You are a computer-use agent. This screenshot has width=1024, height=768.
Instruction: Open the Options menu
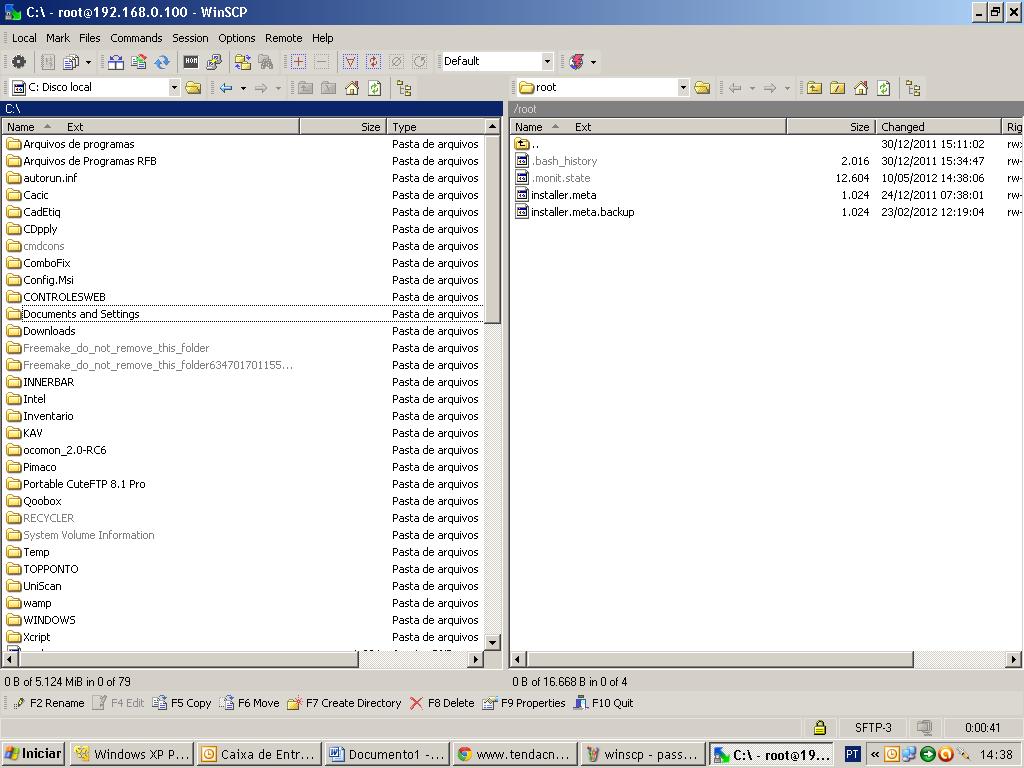click(x=236, y=38)
